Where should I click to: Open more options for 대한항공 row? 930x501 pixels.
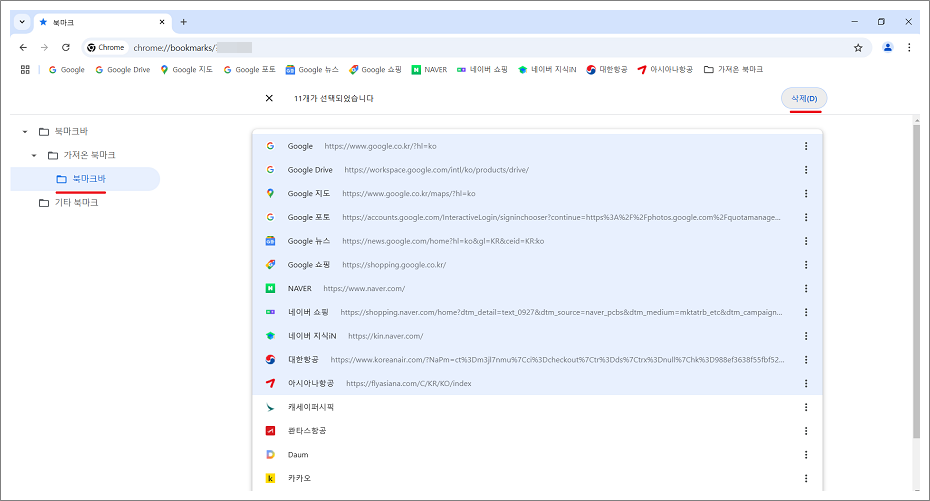pos(805,359)
